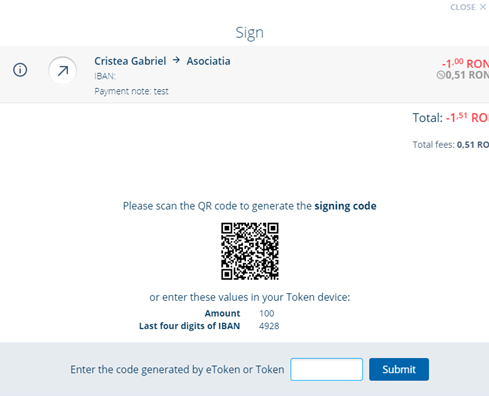The height and width of the screenshot is (396, 489).
Task: Select the Asociatia recipient name
Action: (x=208, y=61)
